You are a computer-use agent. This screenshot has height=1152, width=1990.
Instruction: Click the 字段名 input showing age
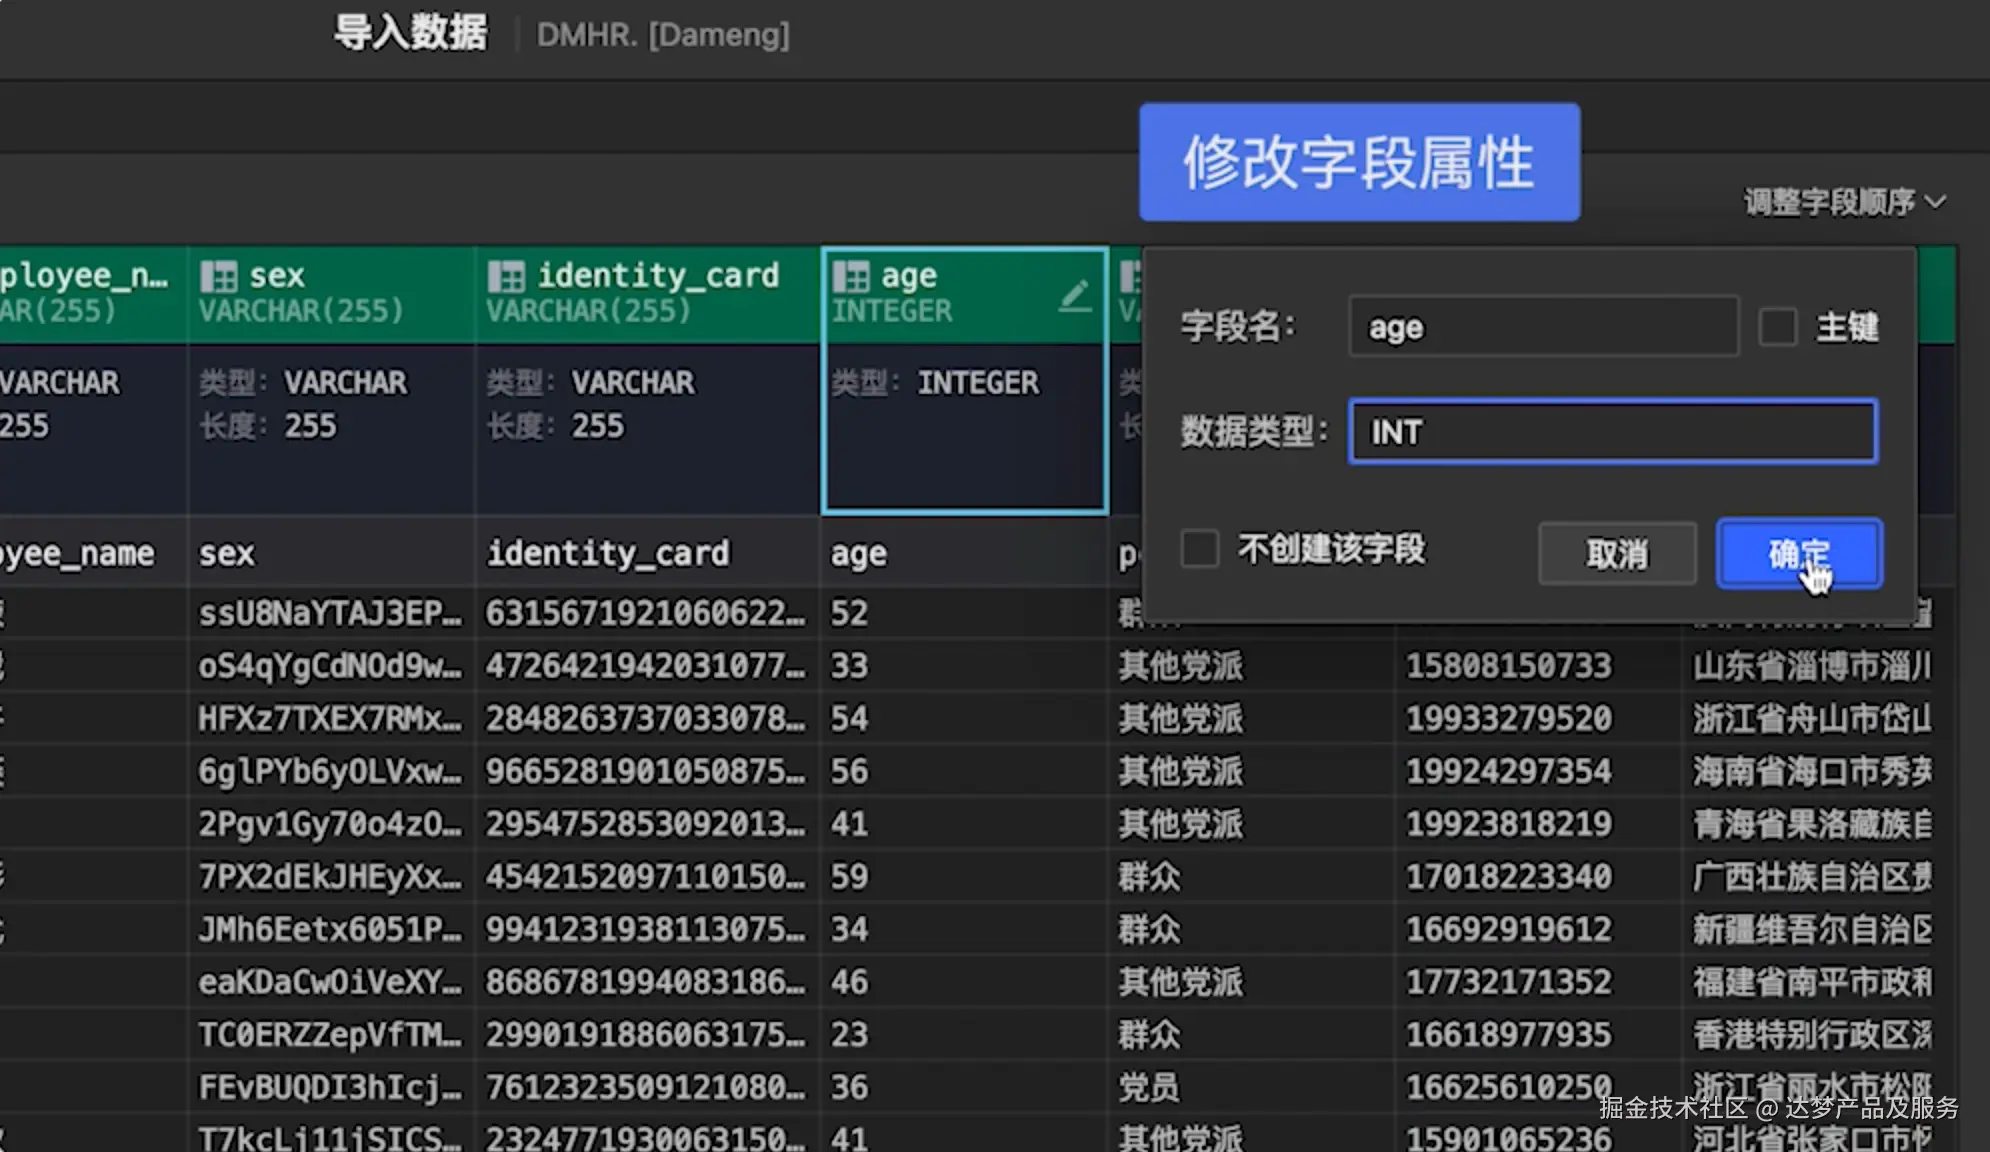pyautogui.click(x=1542, y=327)
